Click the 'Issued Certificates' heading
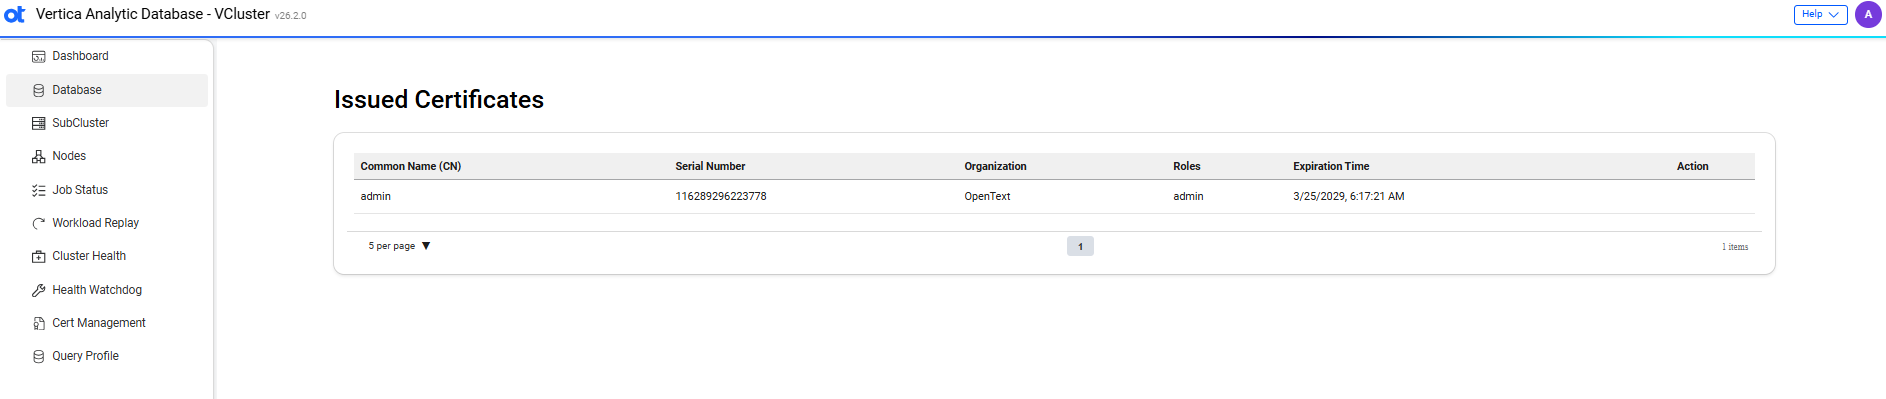 (x=439, y=100)
